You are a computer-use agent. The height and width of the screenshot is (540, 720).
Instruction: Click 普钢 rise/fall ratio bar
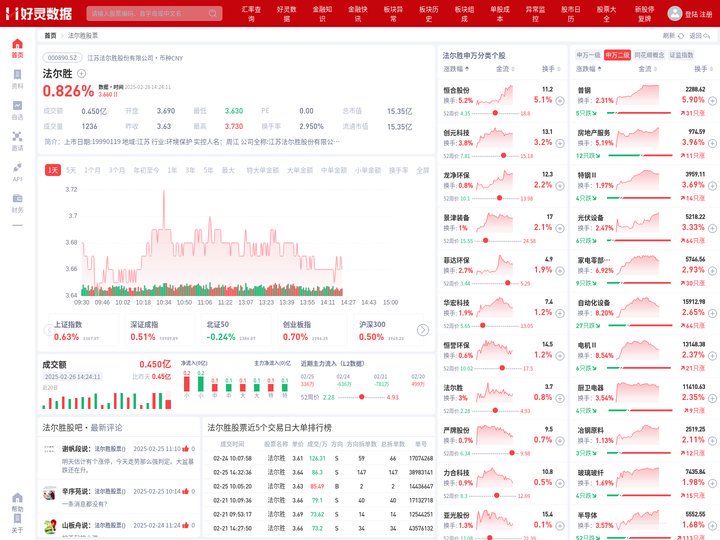(x=639, y=113)
